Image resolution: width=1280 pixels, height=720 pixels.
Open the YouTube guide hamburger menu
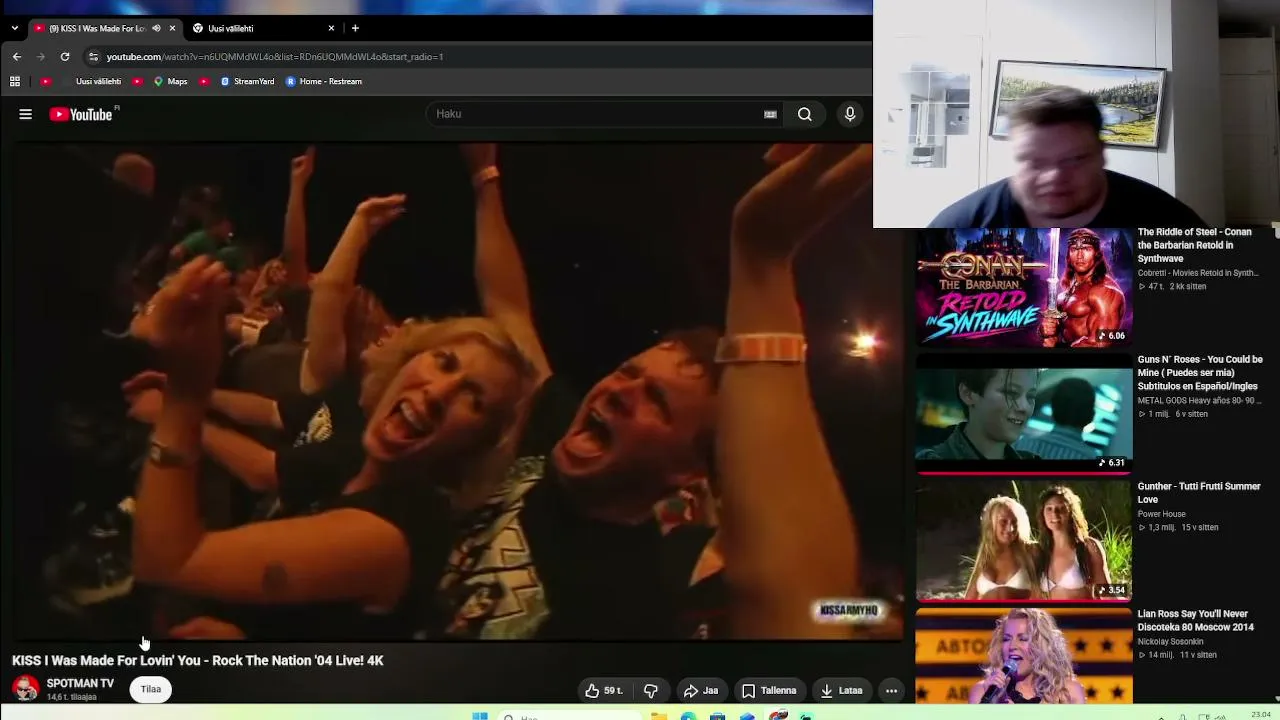(x=25, y=114)
